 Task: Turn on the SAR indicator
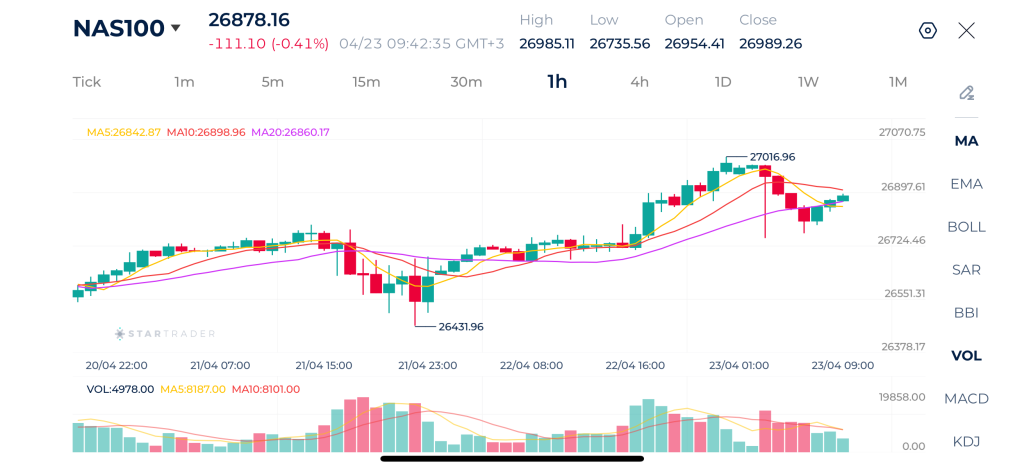click(966, 270)
